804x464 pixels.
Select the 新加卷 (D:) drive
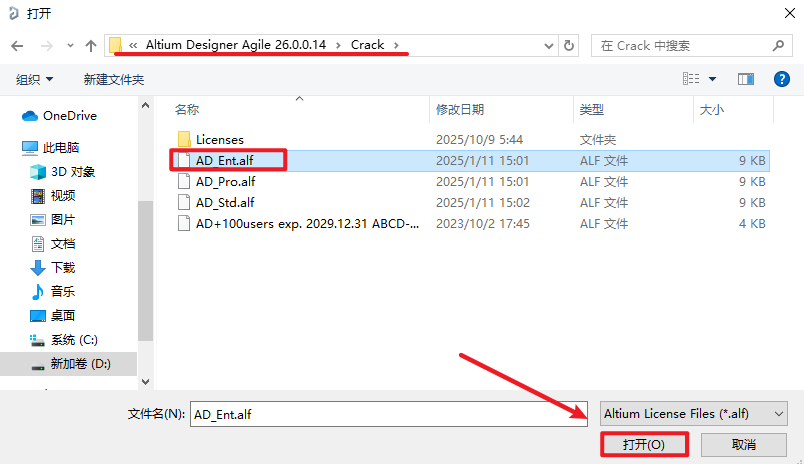pos(80,364)
